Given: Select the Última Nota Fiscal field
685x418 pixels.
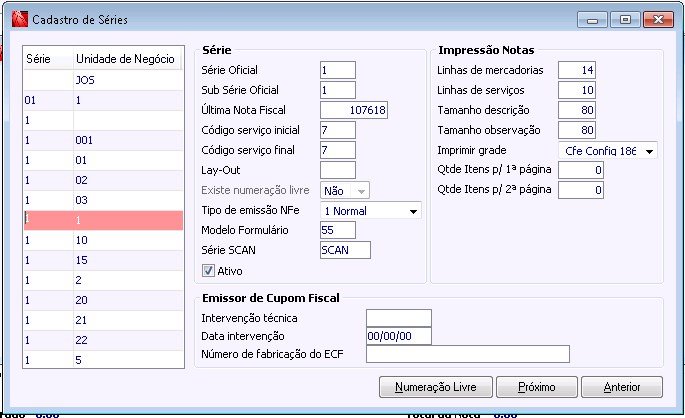Looking at the screenshot, I should [x=353, y=110].
